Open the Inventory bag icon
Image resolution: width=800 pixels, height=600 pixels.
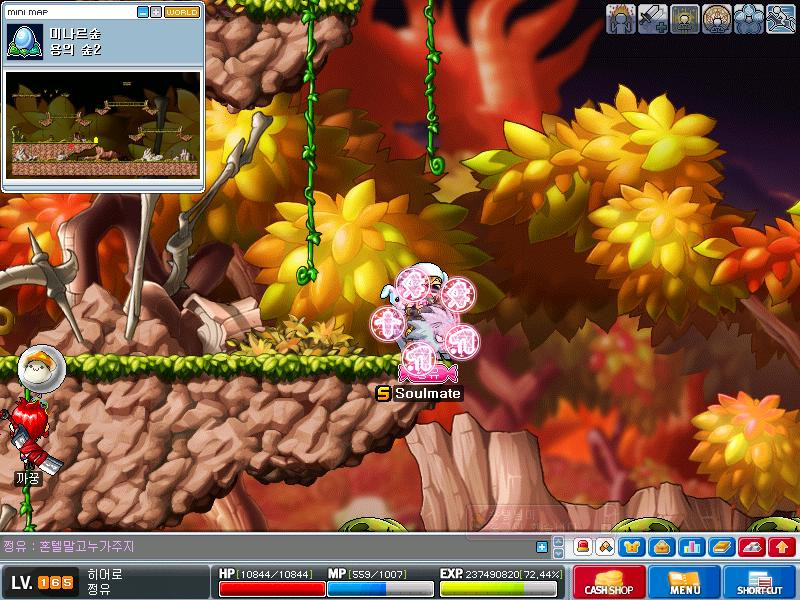[x=662, y=547]
